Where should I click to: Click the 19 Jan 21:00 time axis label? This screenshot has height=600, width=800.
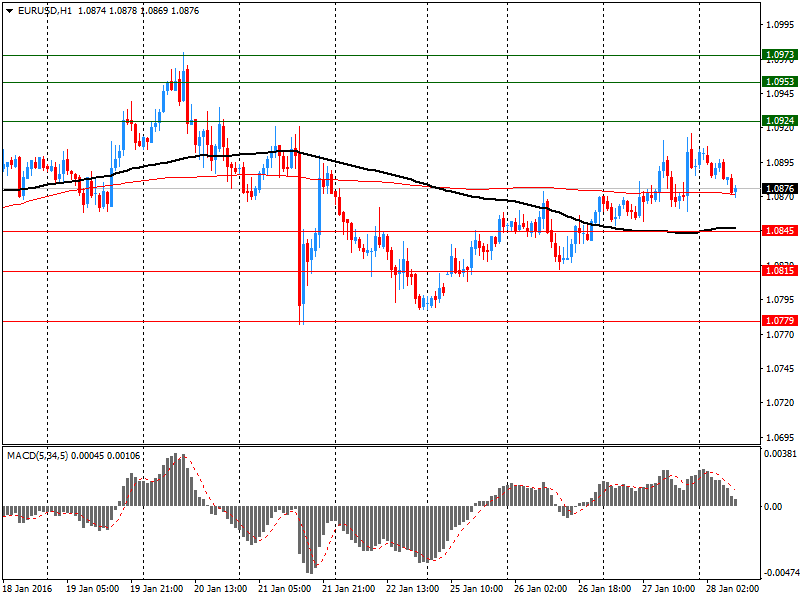tap(157, 588)
